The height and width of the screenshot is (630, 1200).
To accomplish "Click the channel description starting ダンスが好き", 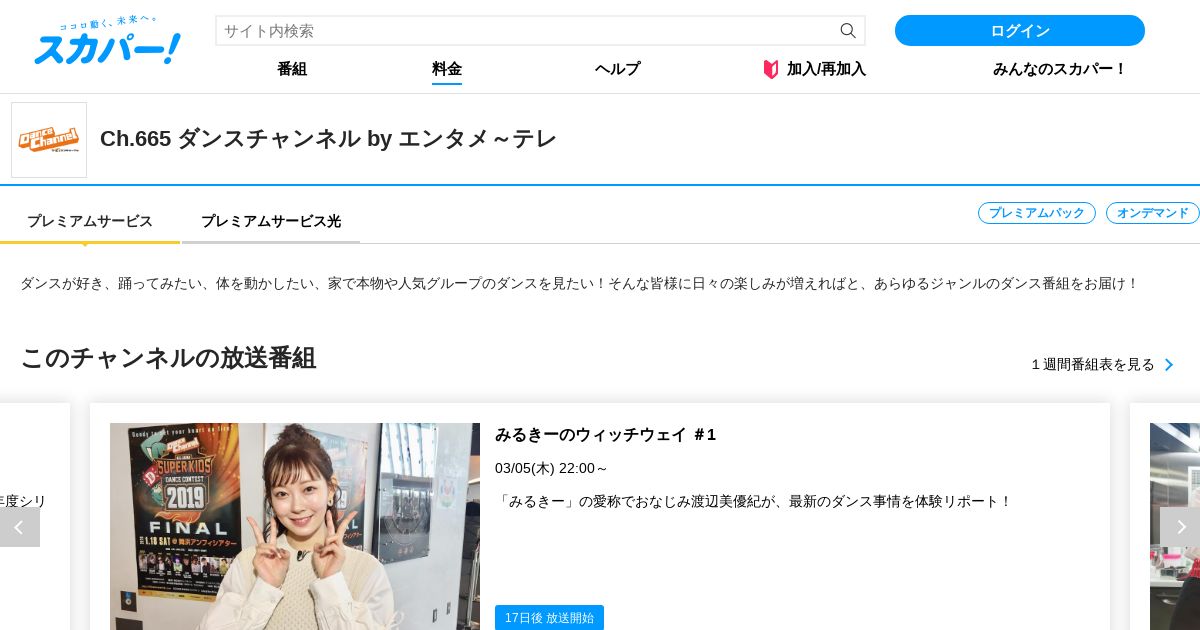I will tap(579, 284).
